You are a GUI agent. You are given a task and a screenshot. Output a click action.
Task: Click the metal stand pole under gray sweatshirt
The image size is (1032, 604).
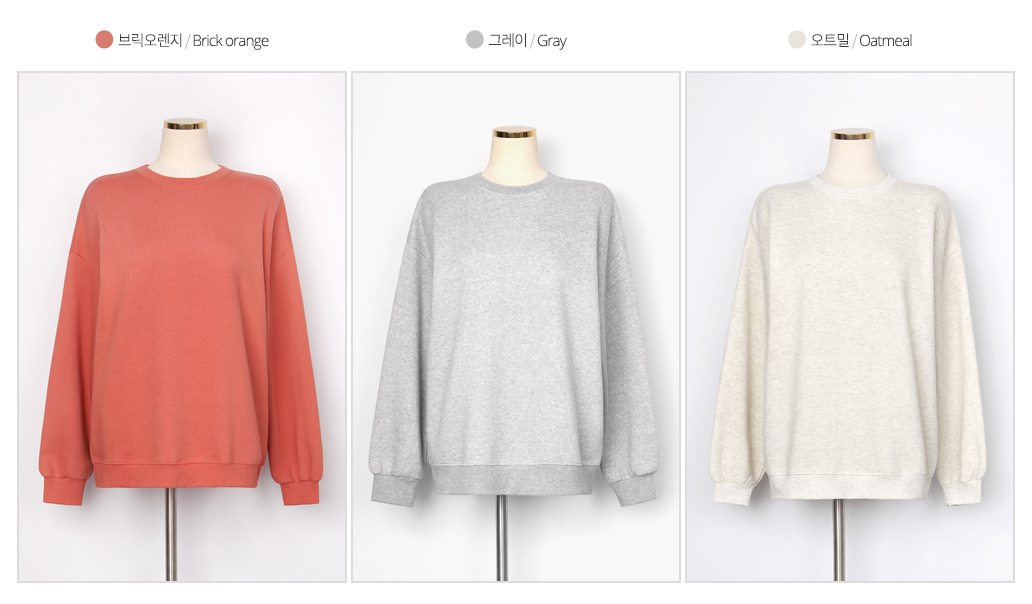click(x=502, y=538)
